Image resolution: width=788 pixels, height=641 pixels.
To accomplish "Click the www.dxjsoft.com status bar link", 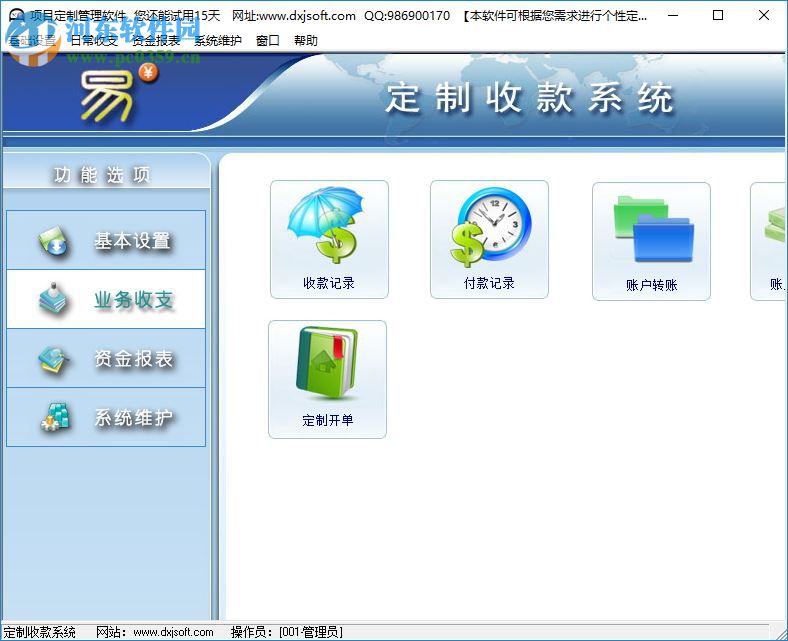I will click(x=173, y=632).
